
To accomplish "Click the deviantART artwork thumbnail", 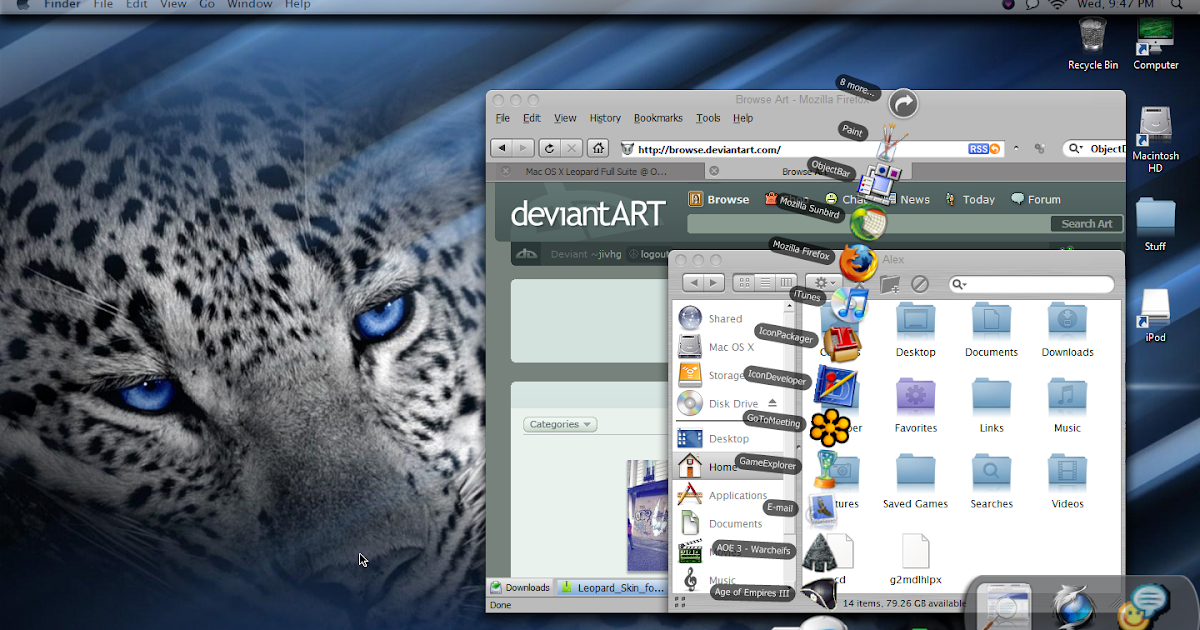I will (x=646, y=515).
